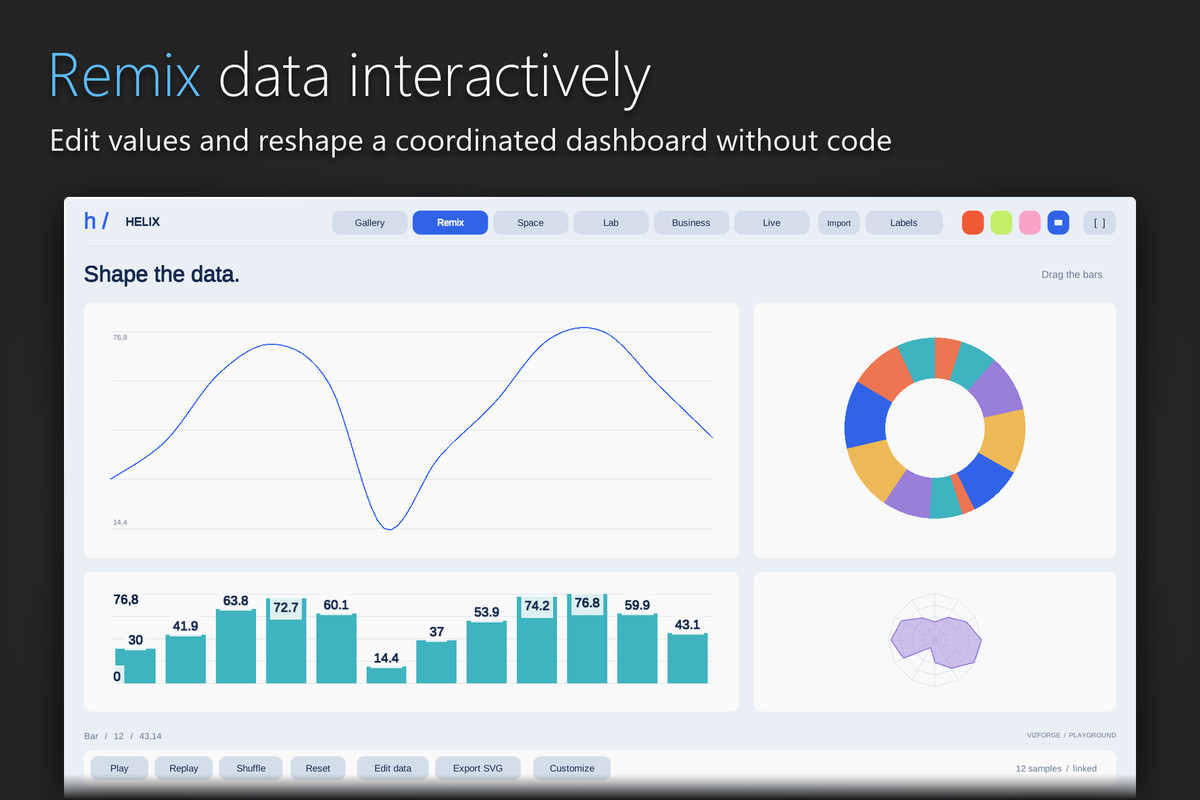The height and width of the screenshot is (800, 1200).
Task: Switch to the Live tab
Action: coord(771,222)
